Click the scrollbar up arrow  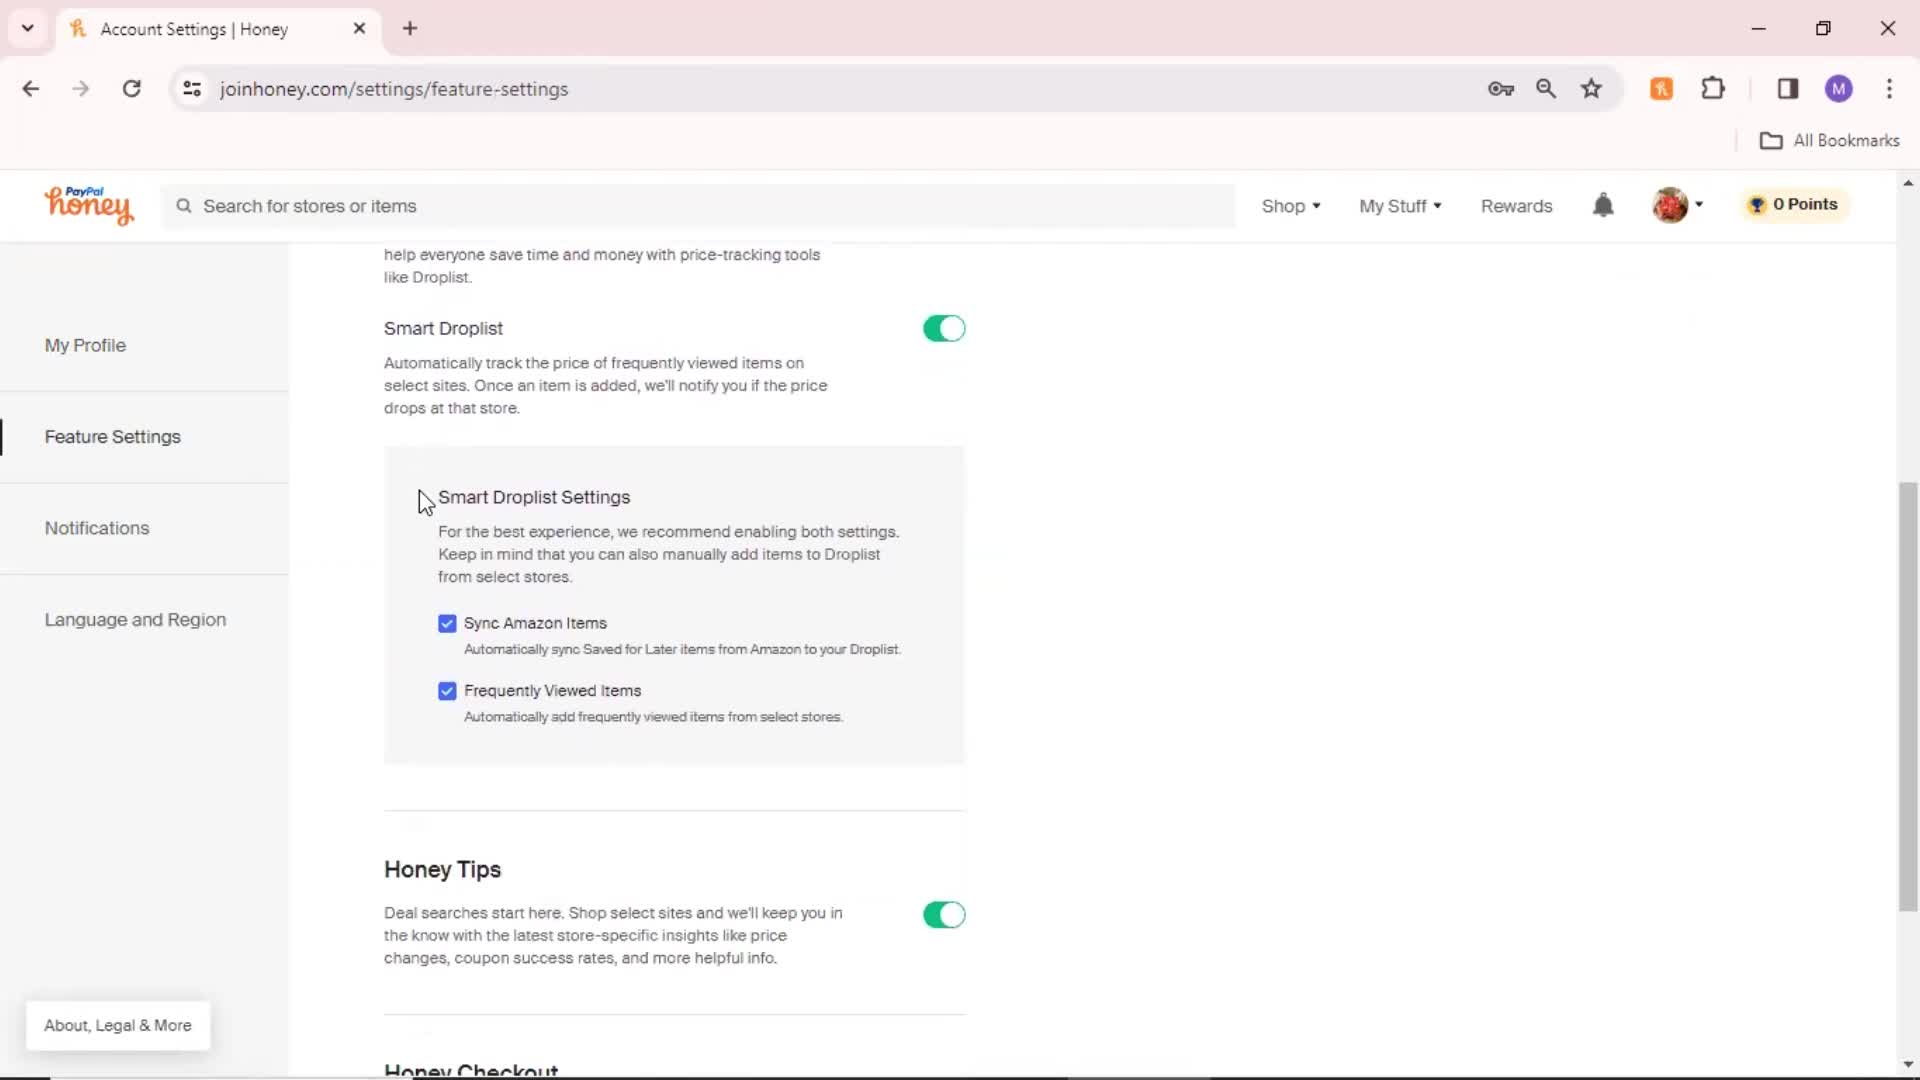(1908, 183)
